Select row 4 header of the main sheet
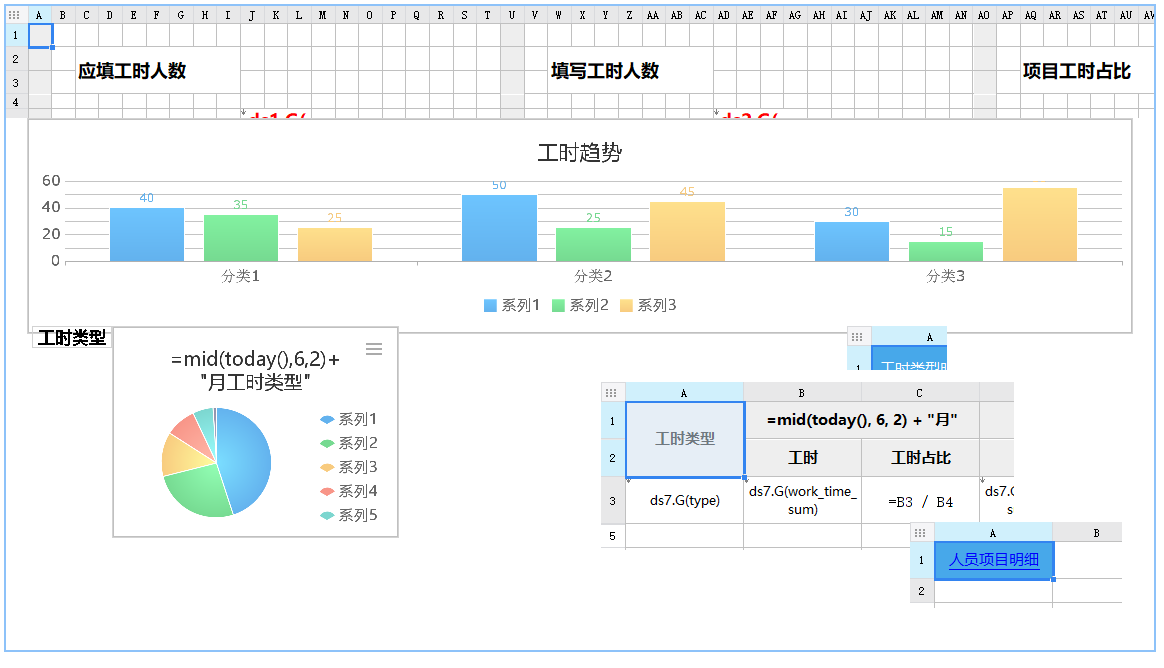Image resolution: width=1164 pixels, height=668 pixels. [x=16, y=102]
